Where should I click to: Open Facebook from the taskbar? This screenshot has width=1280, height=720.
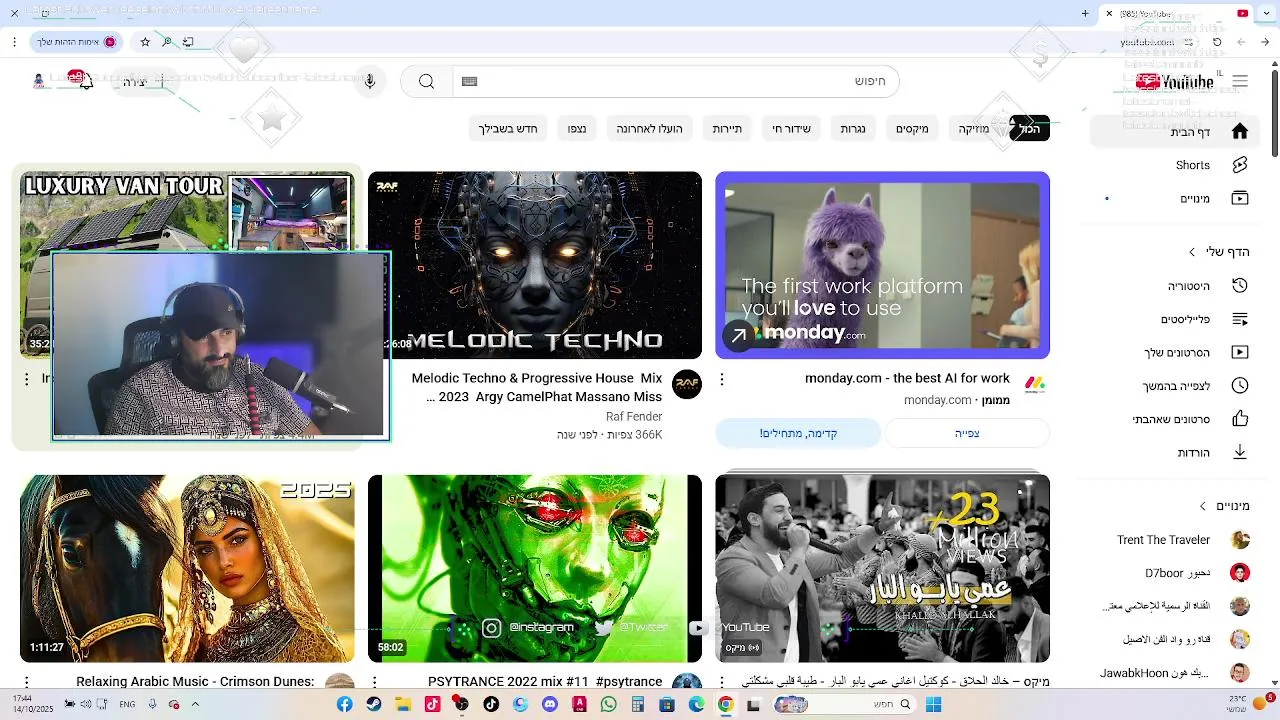coord(344,704)
